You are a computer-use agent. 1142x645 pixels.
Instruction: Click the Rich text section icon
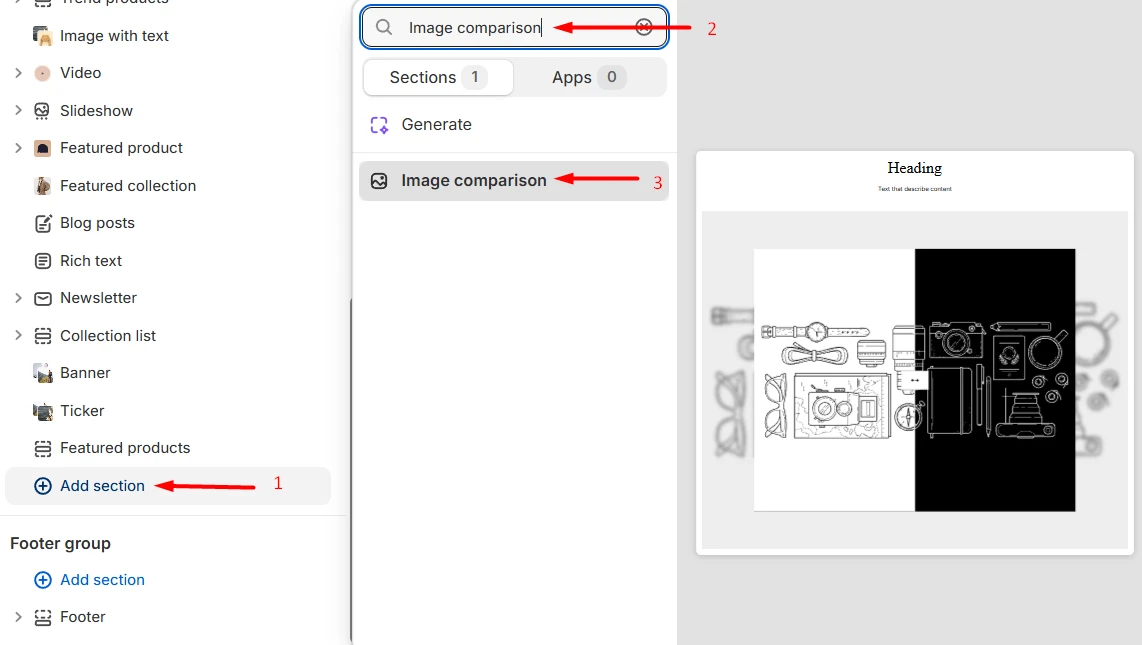click(43, 261)
